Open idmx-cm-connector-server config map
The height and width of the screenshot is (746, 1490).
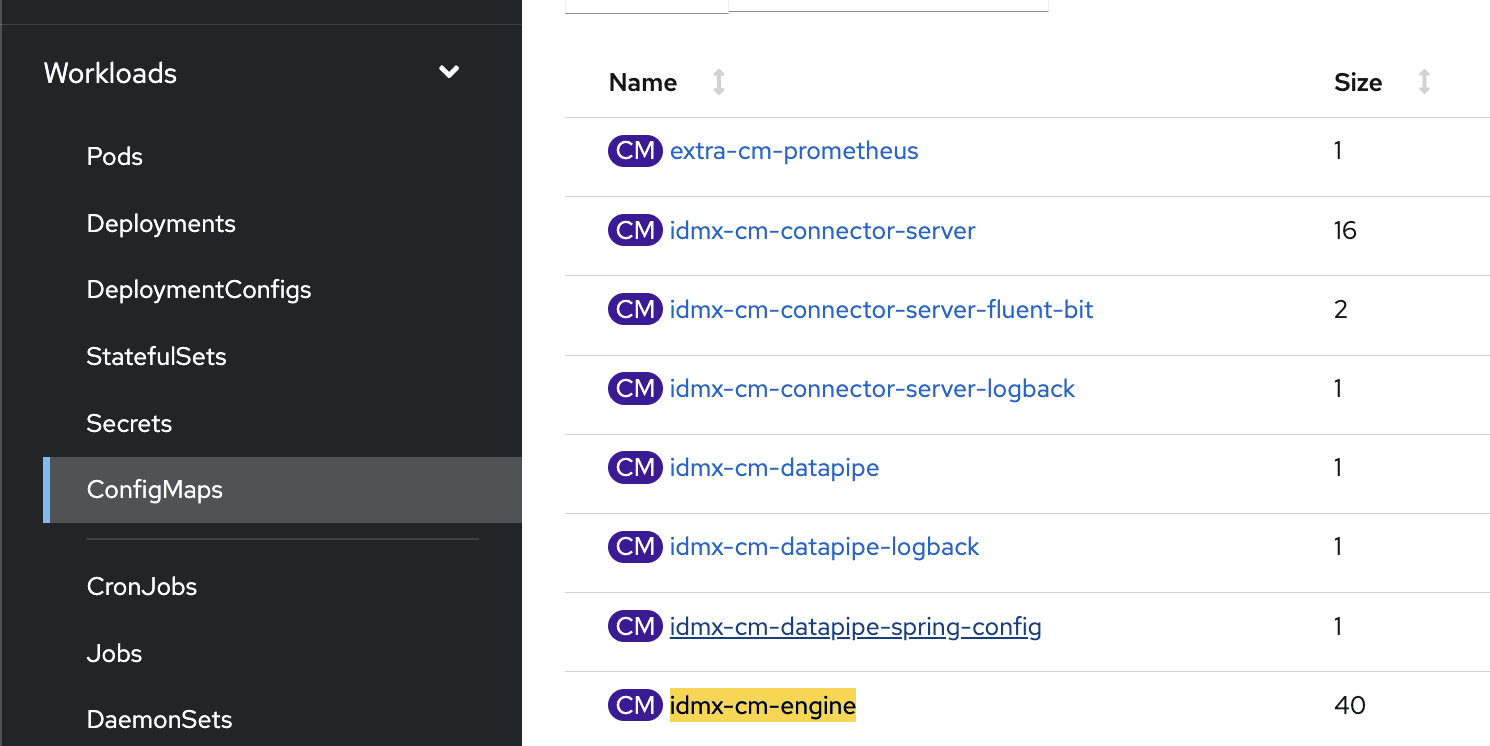[x=823, y=230]
